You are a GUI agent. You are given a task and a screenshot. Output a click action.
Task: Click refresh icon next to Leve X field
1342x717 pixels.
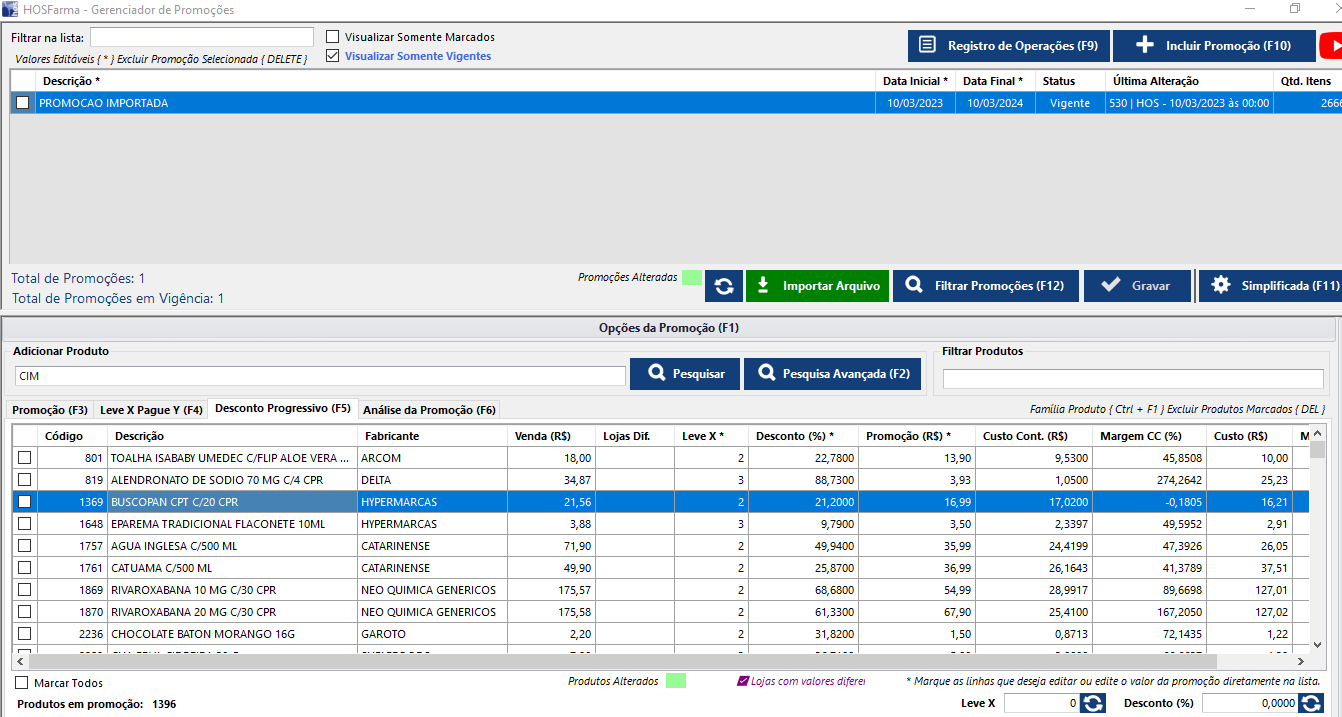1093,703
